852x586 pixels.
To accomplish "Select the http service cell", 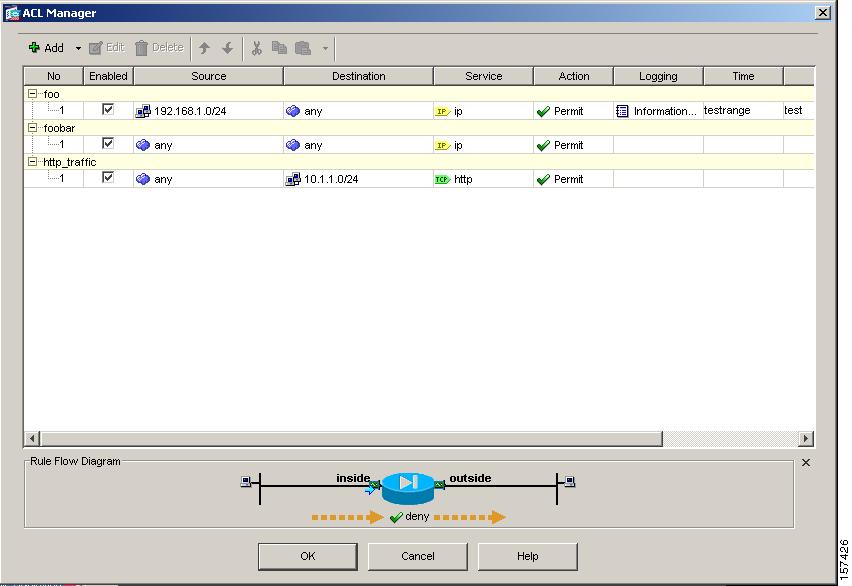I will pyautogui.click(x=484, y=179).
